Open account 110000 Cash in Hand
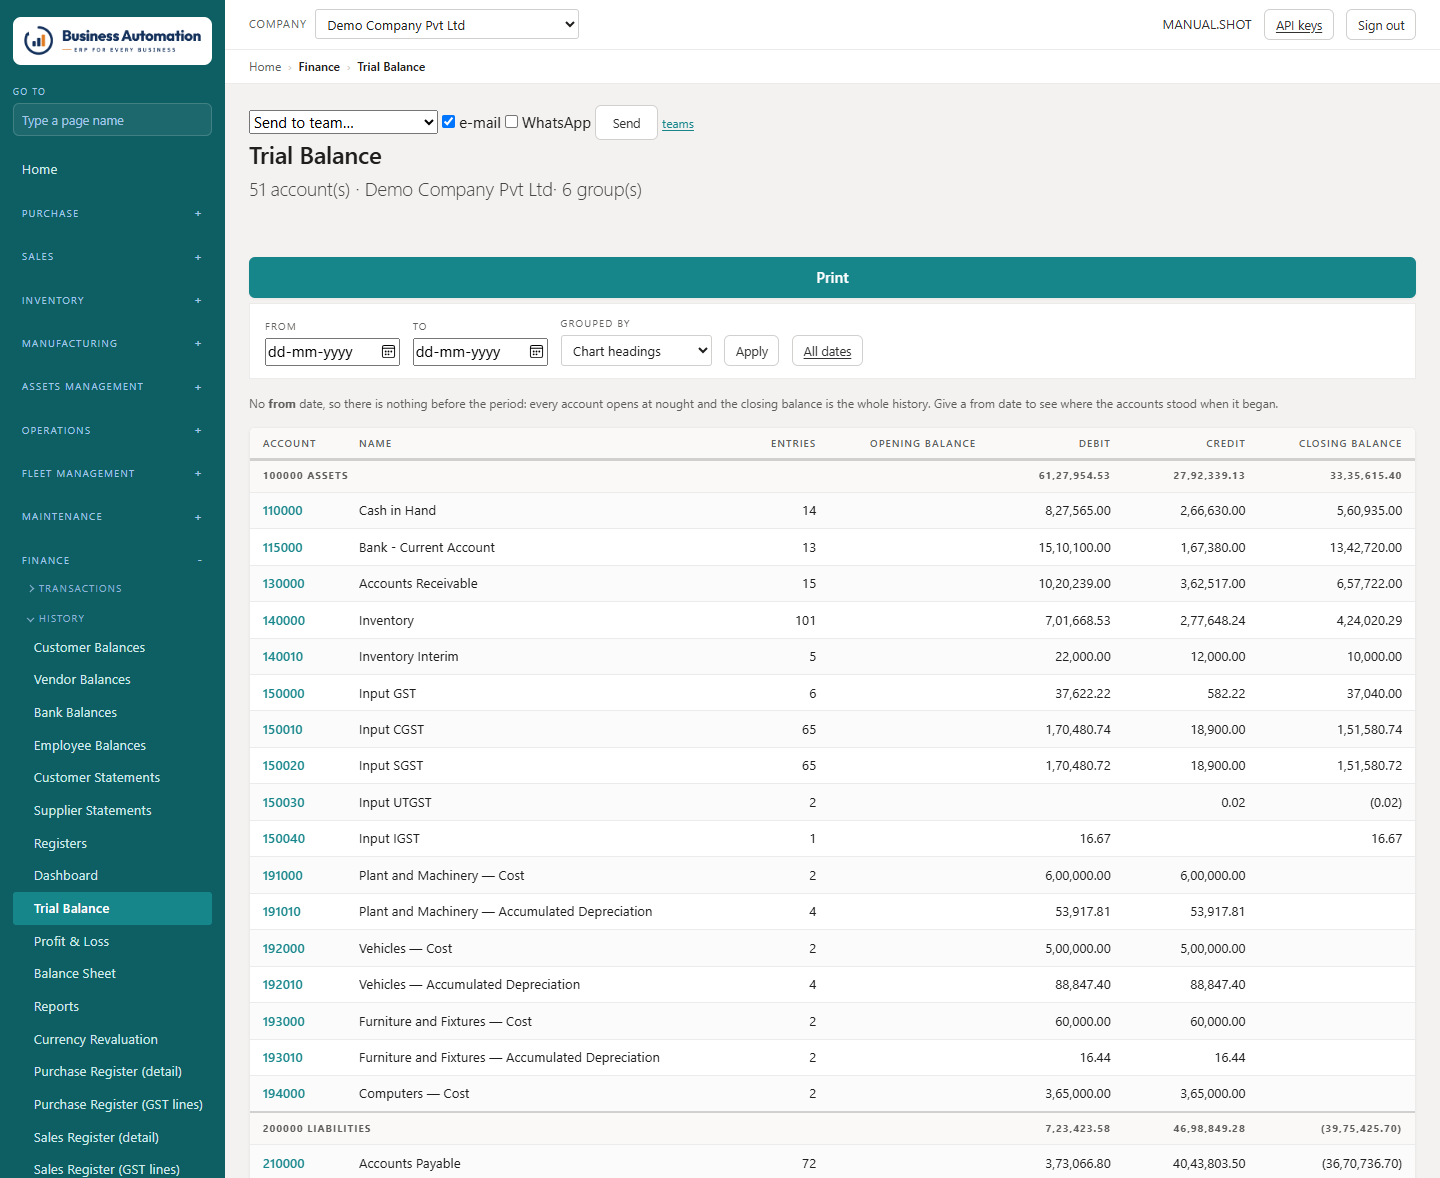The image size is (1440, 1178). [x=282, y=511]
